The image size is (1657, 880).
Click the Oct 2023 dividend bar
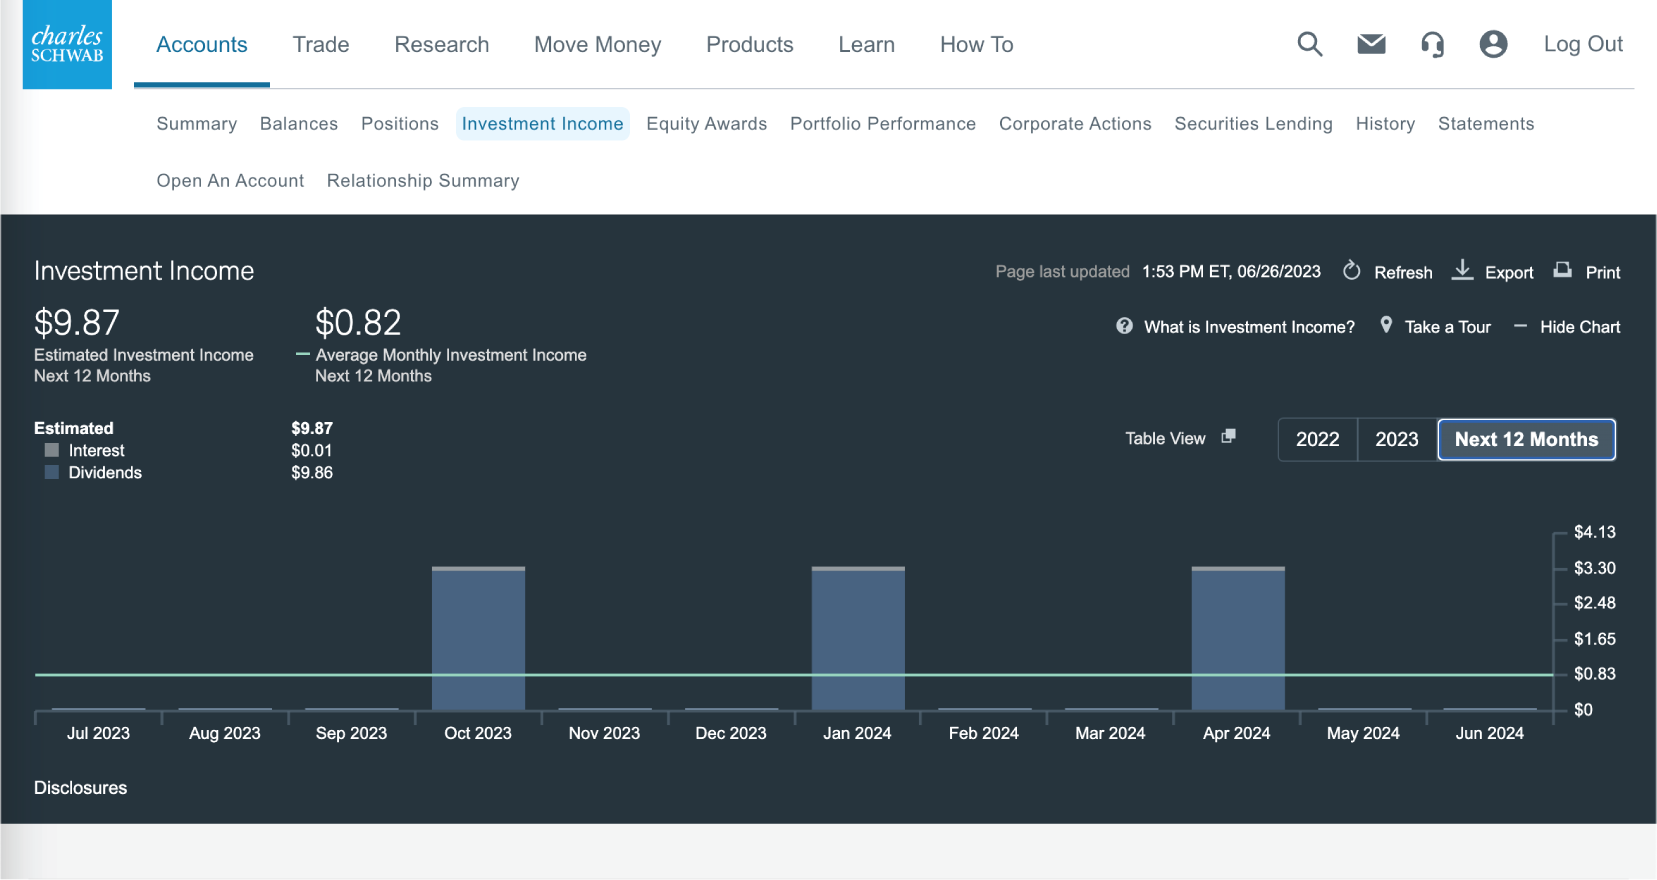[x=478, y=641]
